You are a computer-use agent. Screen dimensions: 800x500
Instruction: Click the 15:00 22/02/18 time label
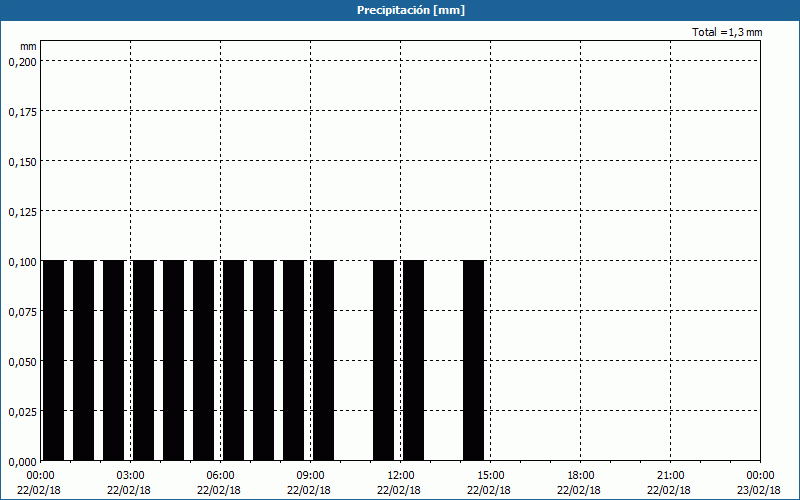(x=489, y=483)
